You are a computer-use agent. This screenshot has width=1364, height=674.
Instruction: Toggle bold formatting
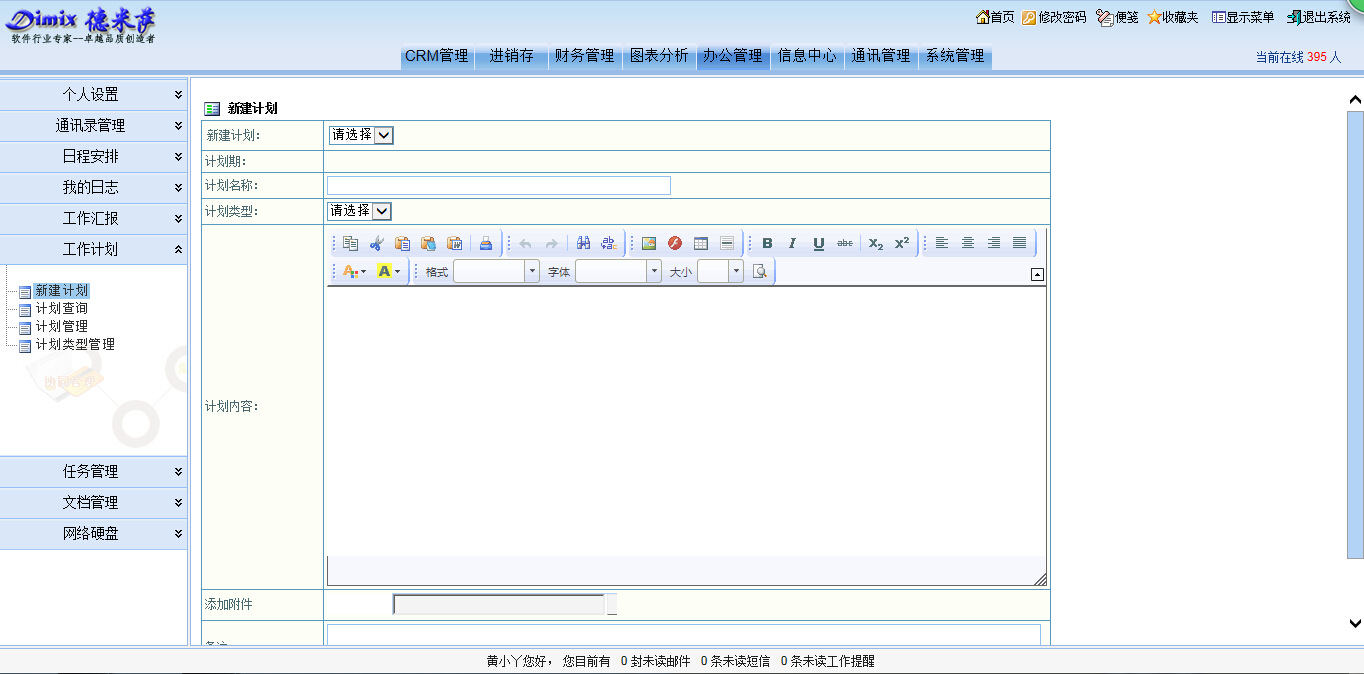pyautogui.click(x=767, y=243)
